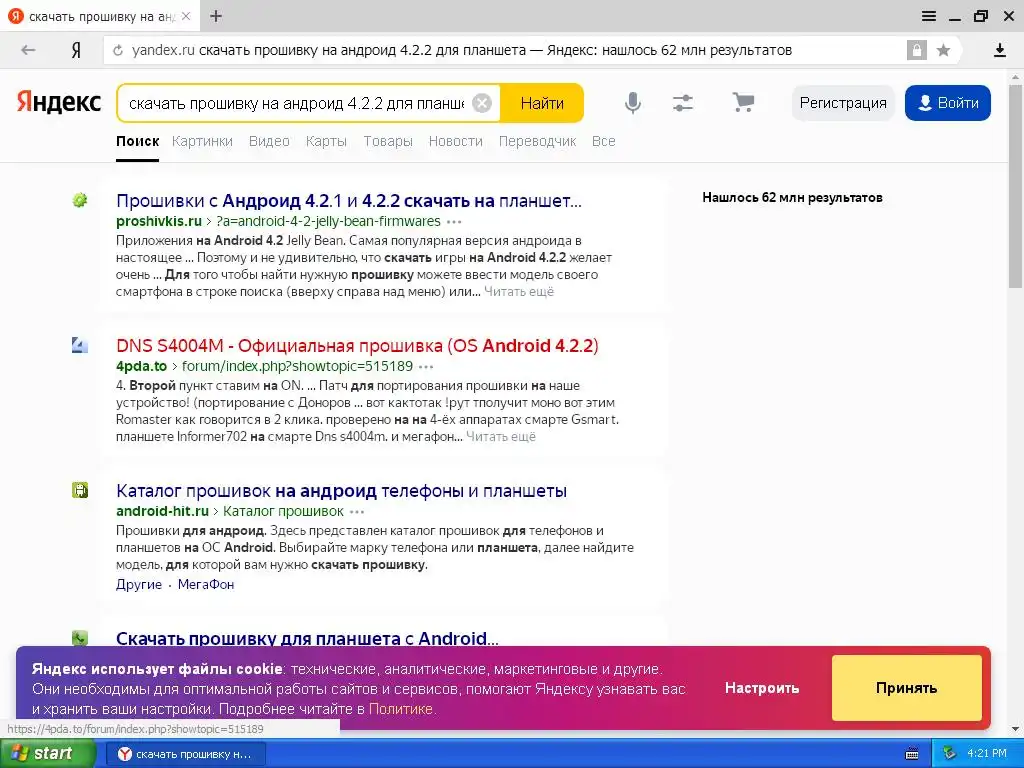Start voice search with microphone icon
This screenshot has height=768, width=1024.
click(632, 103)
